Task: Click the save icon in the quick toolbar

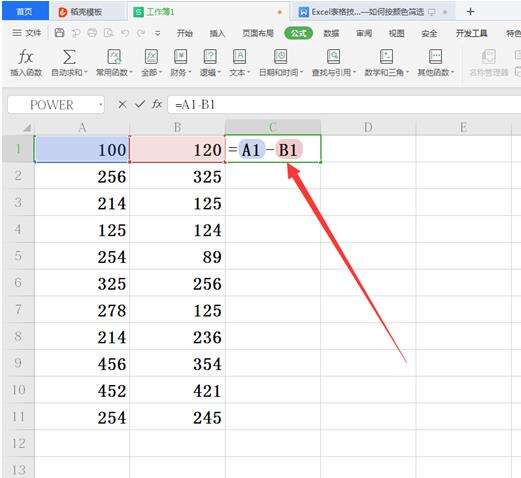Action: point(59,33)
